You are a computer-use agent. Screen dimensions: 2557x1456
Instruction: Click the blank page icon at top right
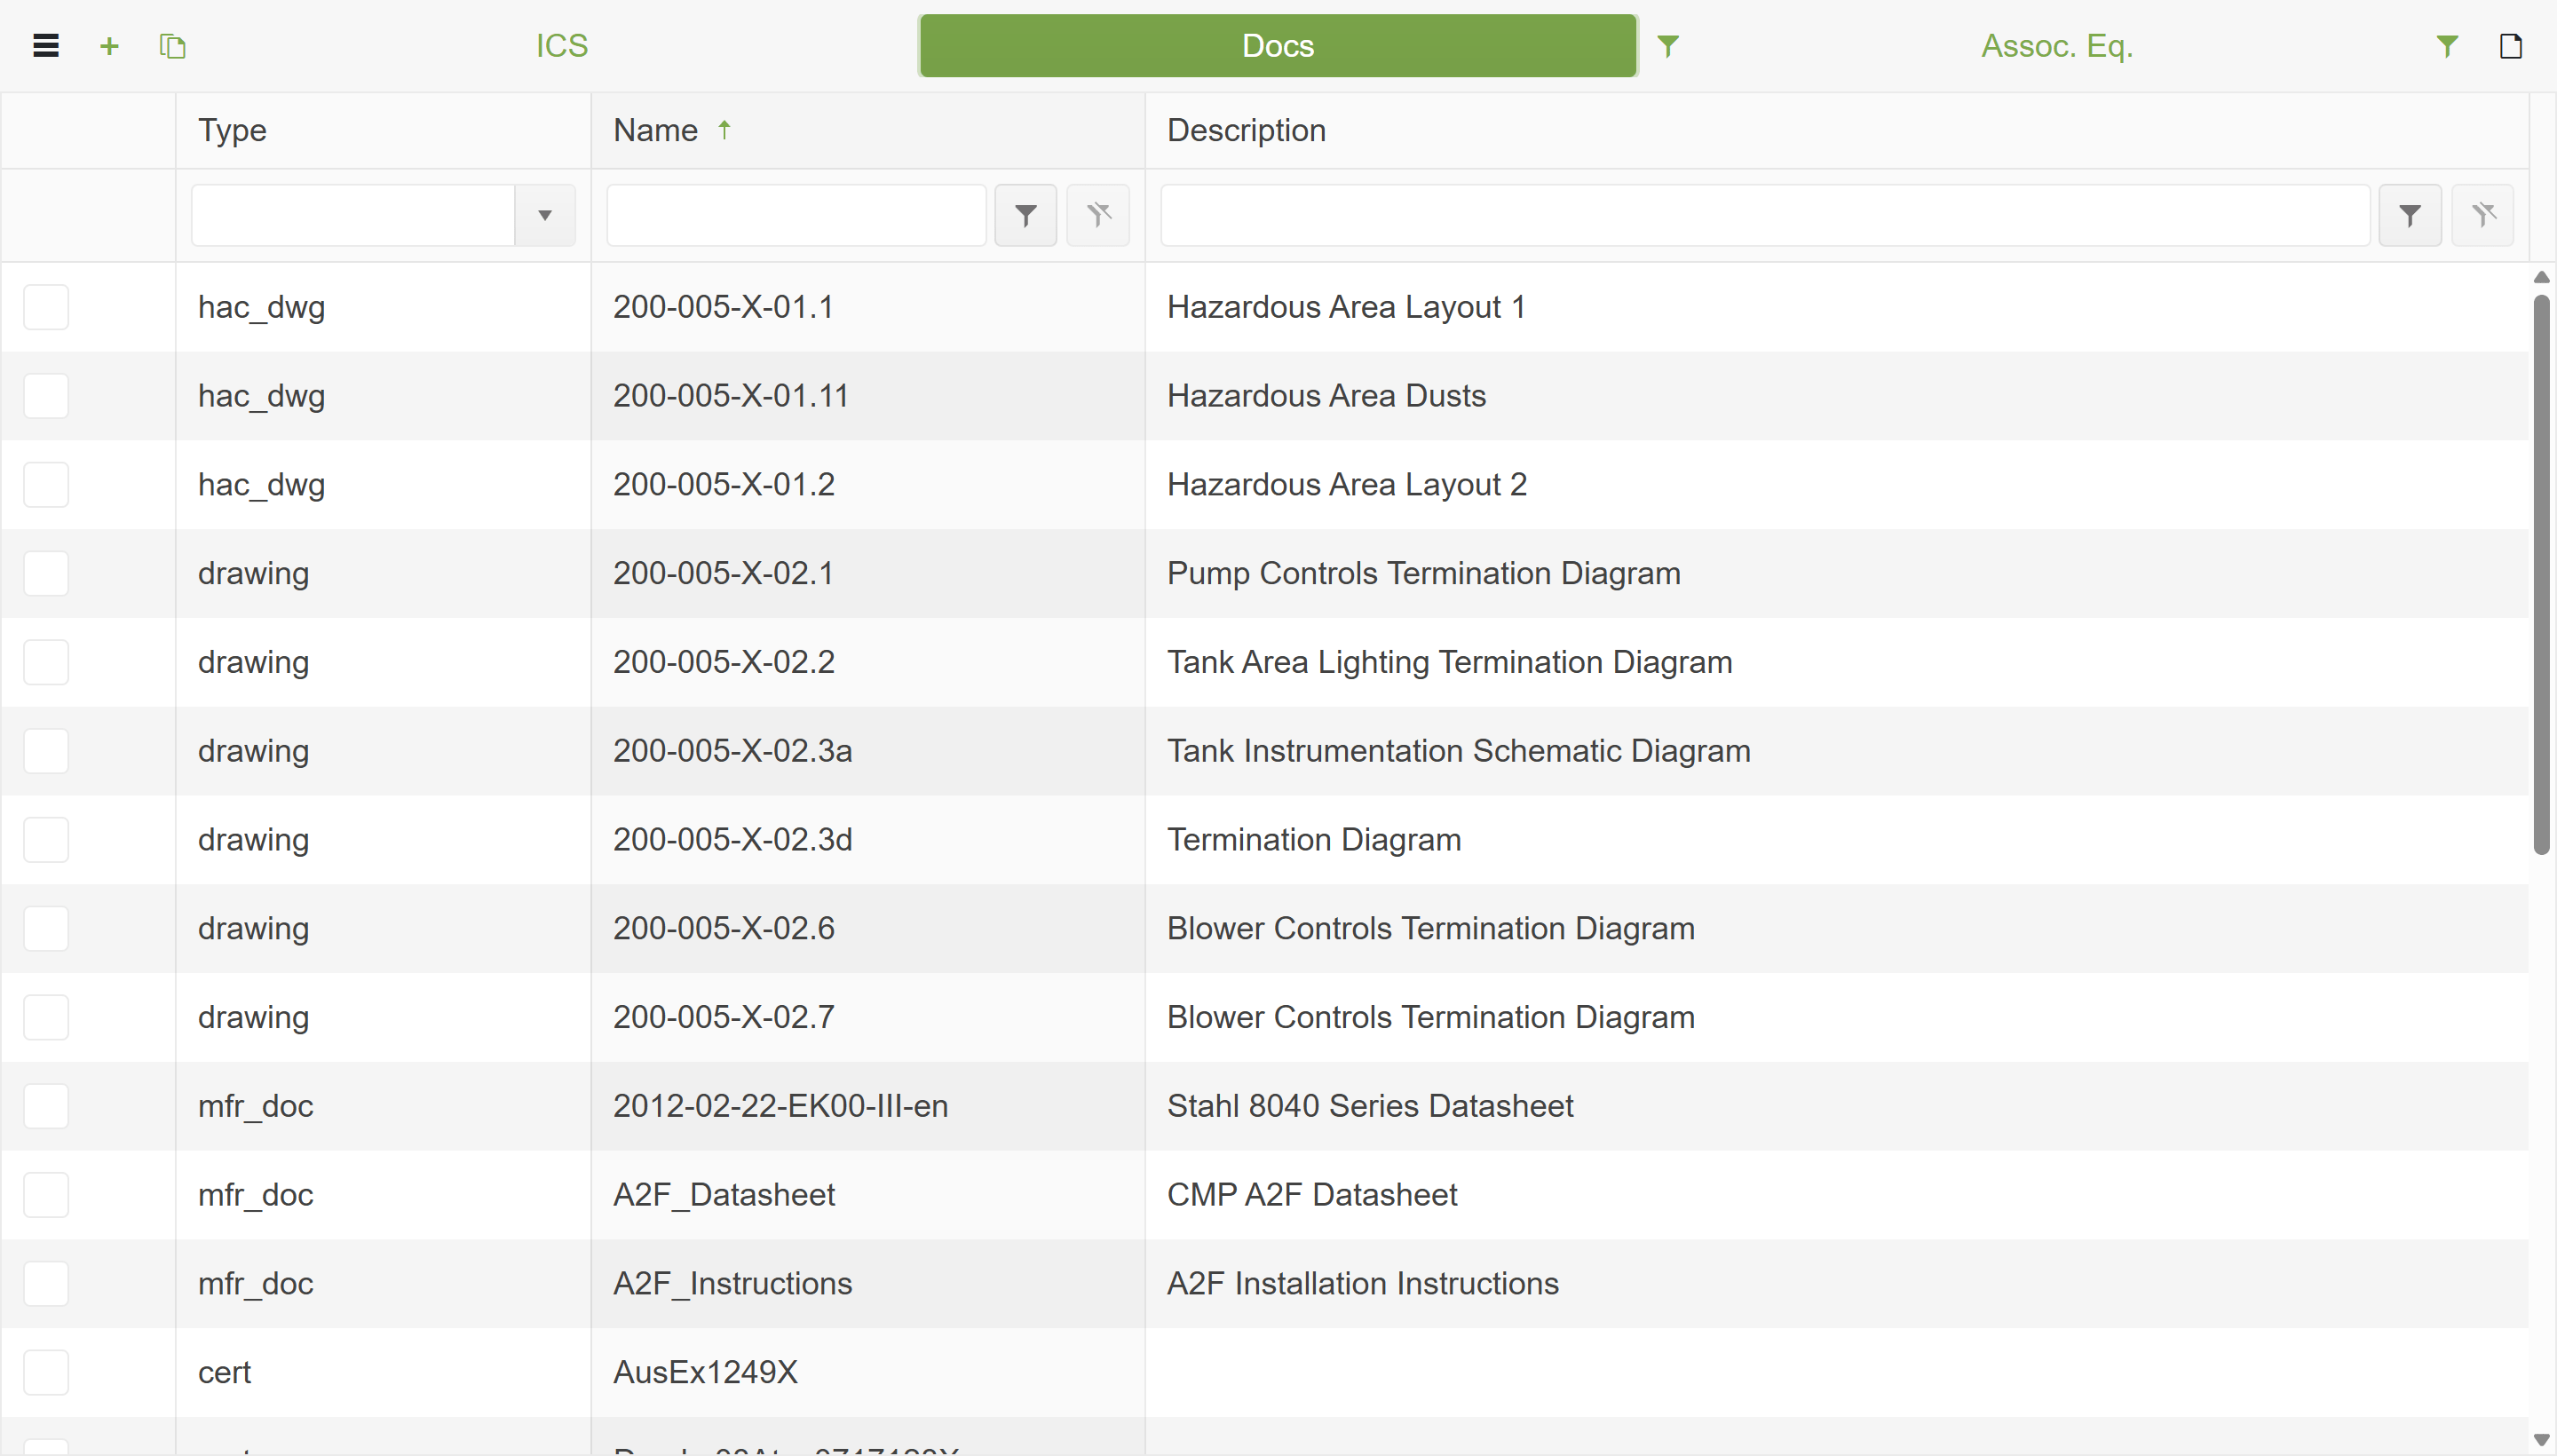coord(2510,46)
